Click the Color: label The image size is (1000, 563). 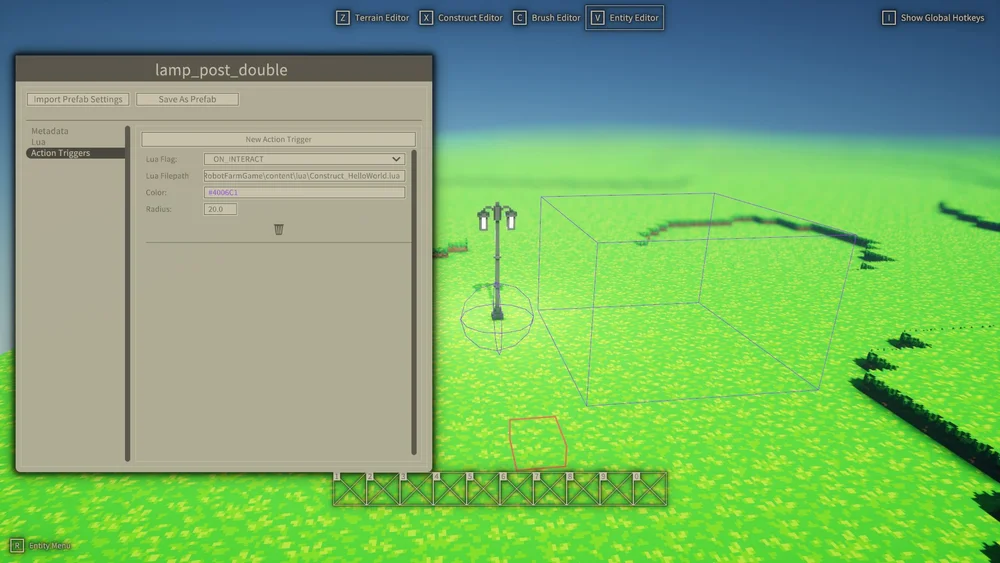pyautogui.click(x=156, y=192)
